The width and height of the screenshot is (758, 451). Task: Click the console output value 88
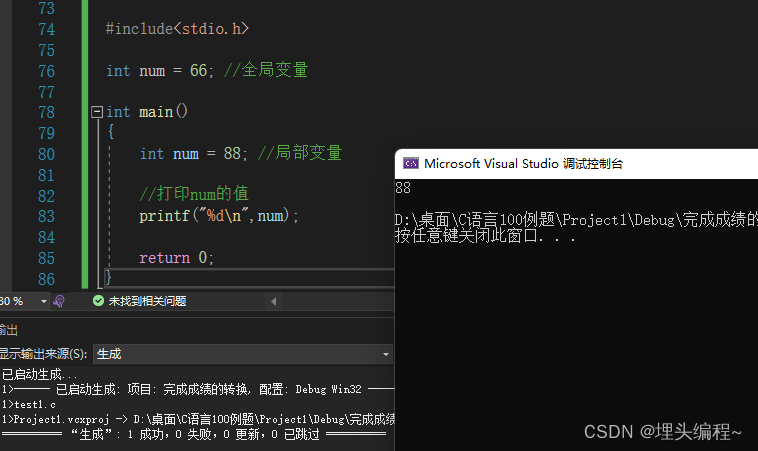coord(403,188)
